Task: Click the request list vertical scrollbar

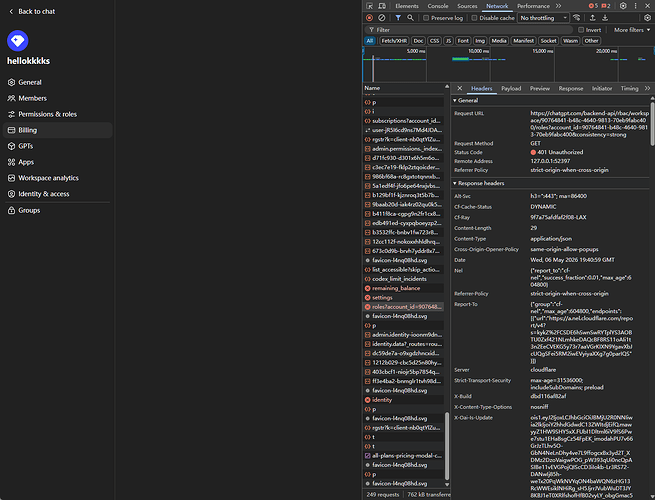Action: (x=447, y=446)
